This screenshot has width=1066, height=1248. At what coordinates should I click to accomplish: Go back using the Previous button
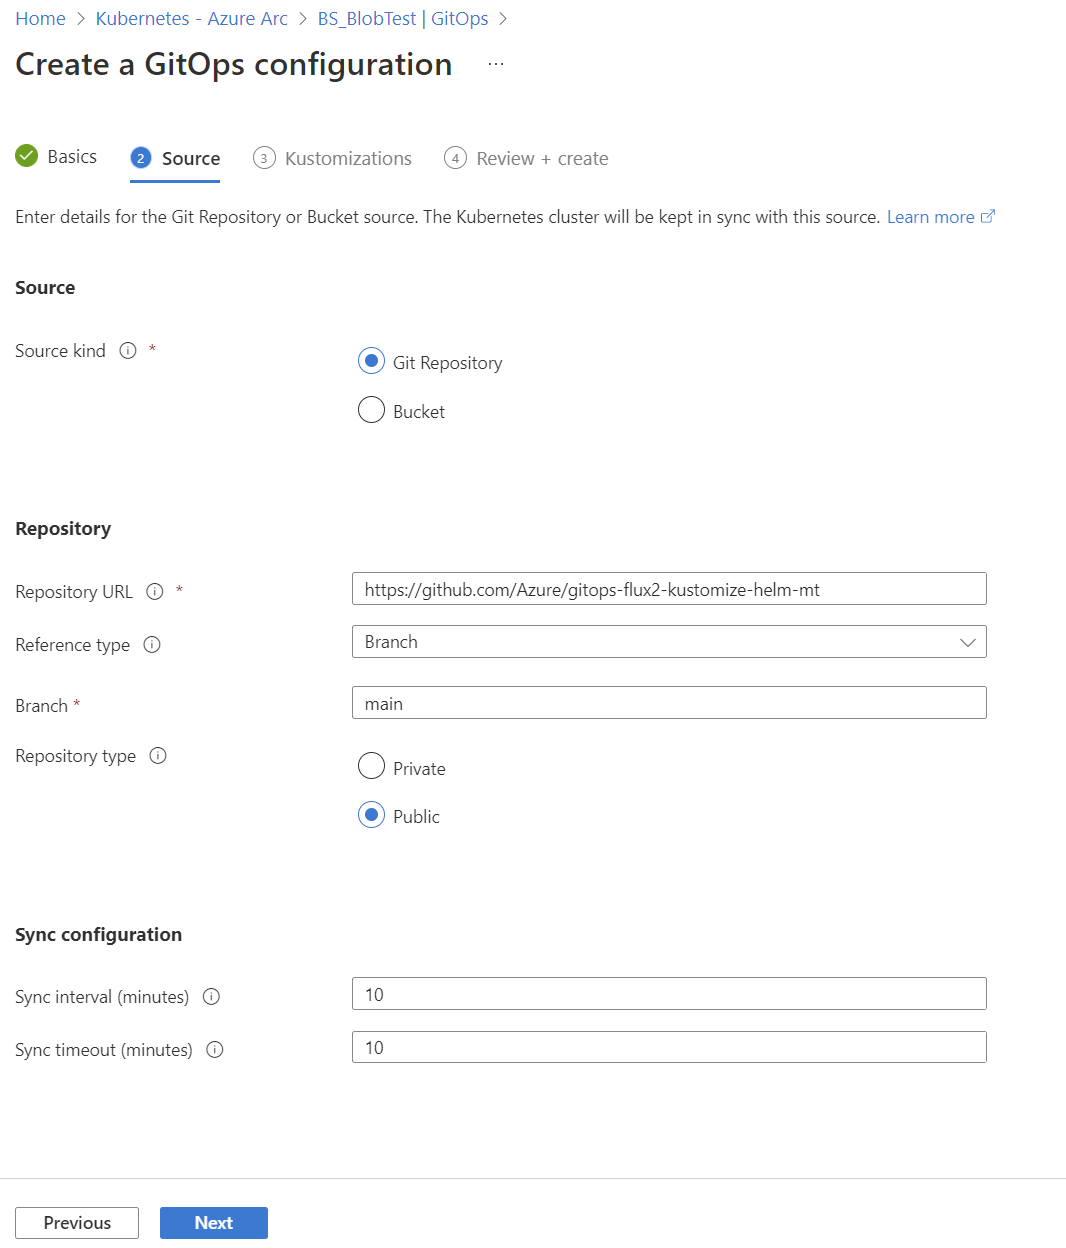[x=77, y=1222]
